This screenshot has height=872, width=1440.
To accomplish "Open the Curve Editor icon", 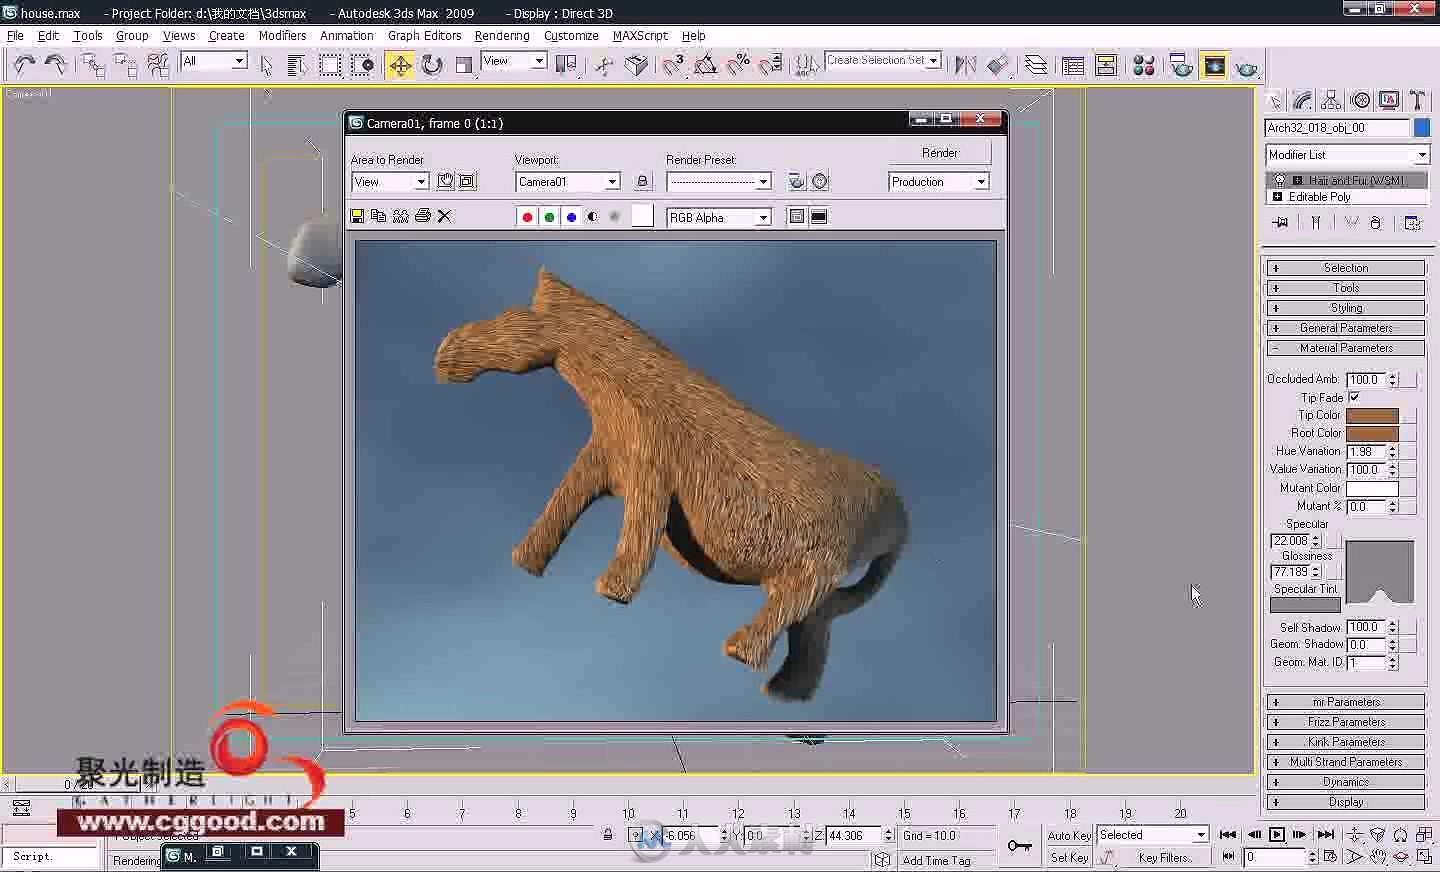I will click(1073, 66).
